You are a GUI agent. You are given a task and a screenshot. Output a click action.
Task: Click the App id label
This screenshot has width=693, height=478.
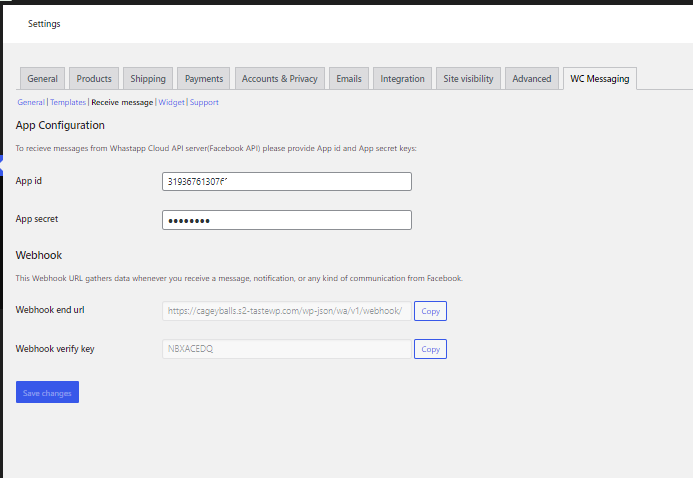click(29, 181)
